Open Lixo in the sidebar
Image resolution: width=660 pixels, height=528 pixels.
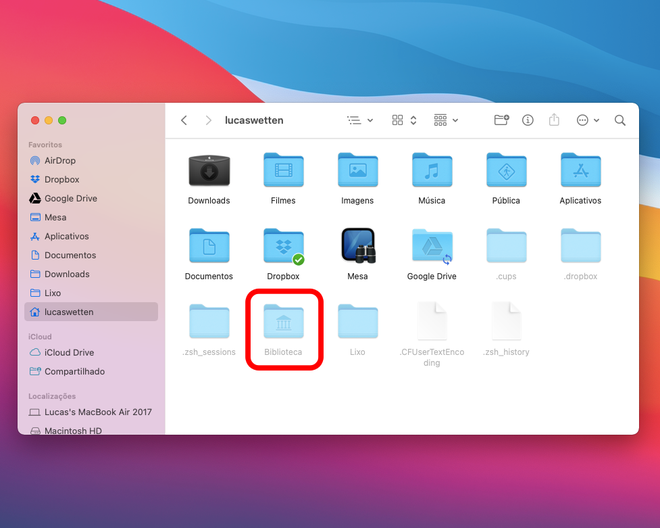pos(91,293)
